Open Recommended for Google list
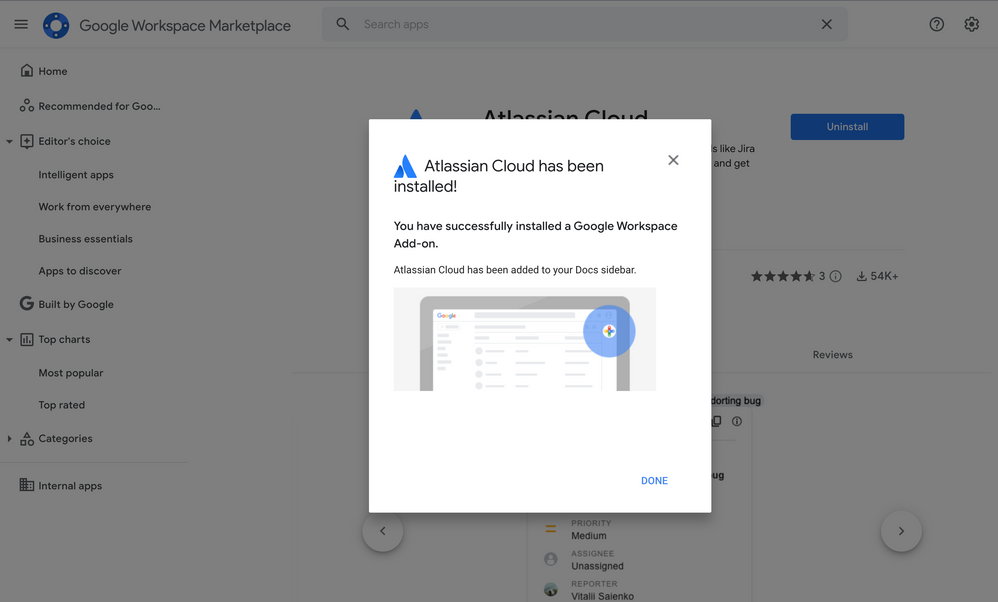Screen dimensions: 998x602 pyautogui.click(x=99, y=106)
